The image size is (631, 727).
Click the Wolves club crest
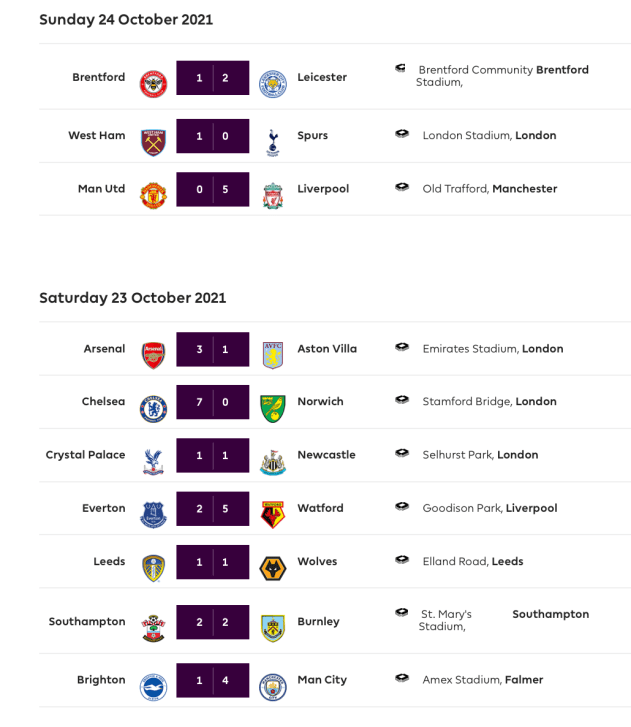coord(273,568)
